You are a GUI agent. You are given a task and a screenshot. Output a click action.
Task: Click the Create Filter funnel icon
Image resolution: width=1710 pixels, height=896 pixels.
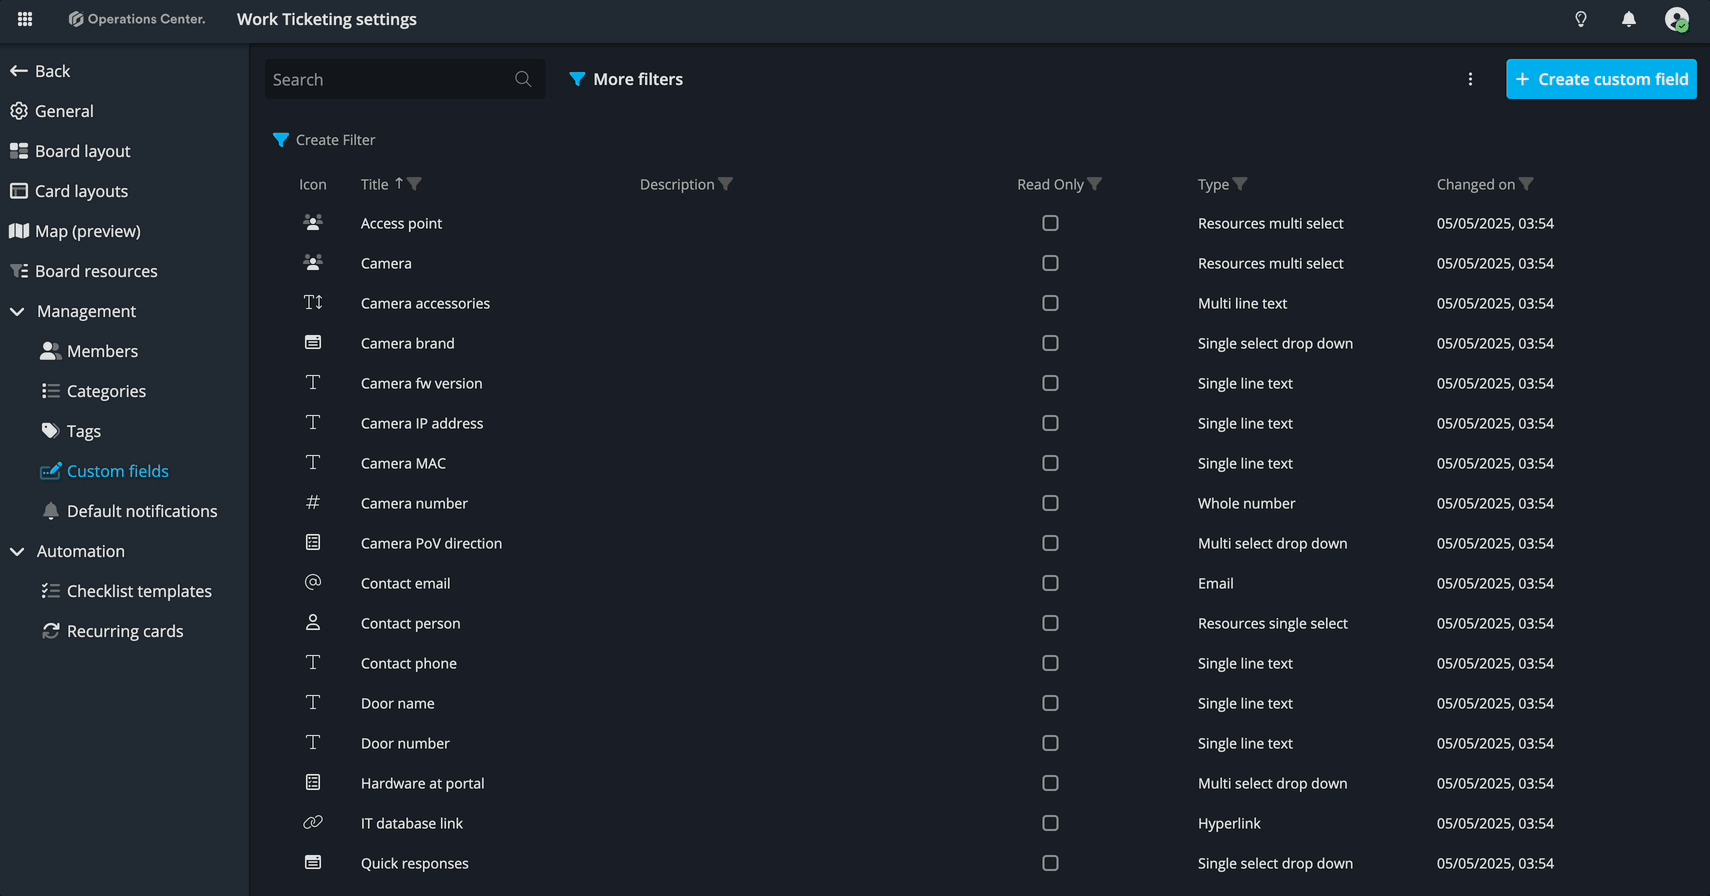[281, 140]
